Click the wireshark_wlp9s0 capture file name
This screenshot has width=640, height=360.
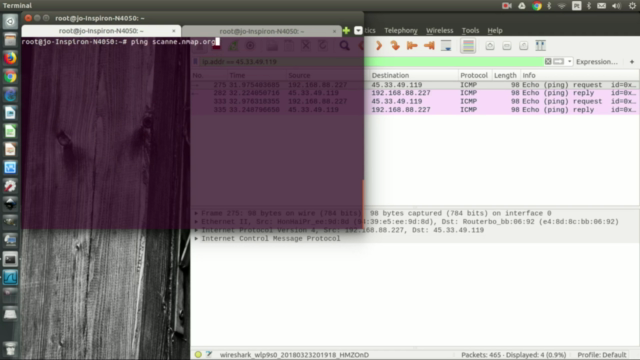tap(294, 355)
